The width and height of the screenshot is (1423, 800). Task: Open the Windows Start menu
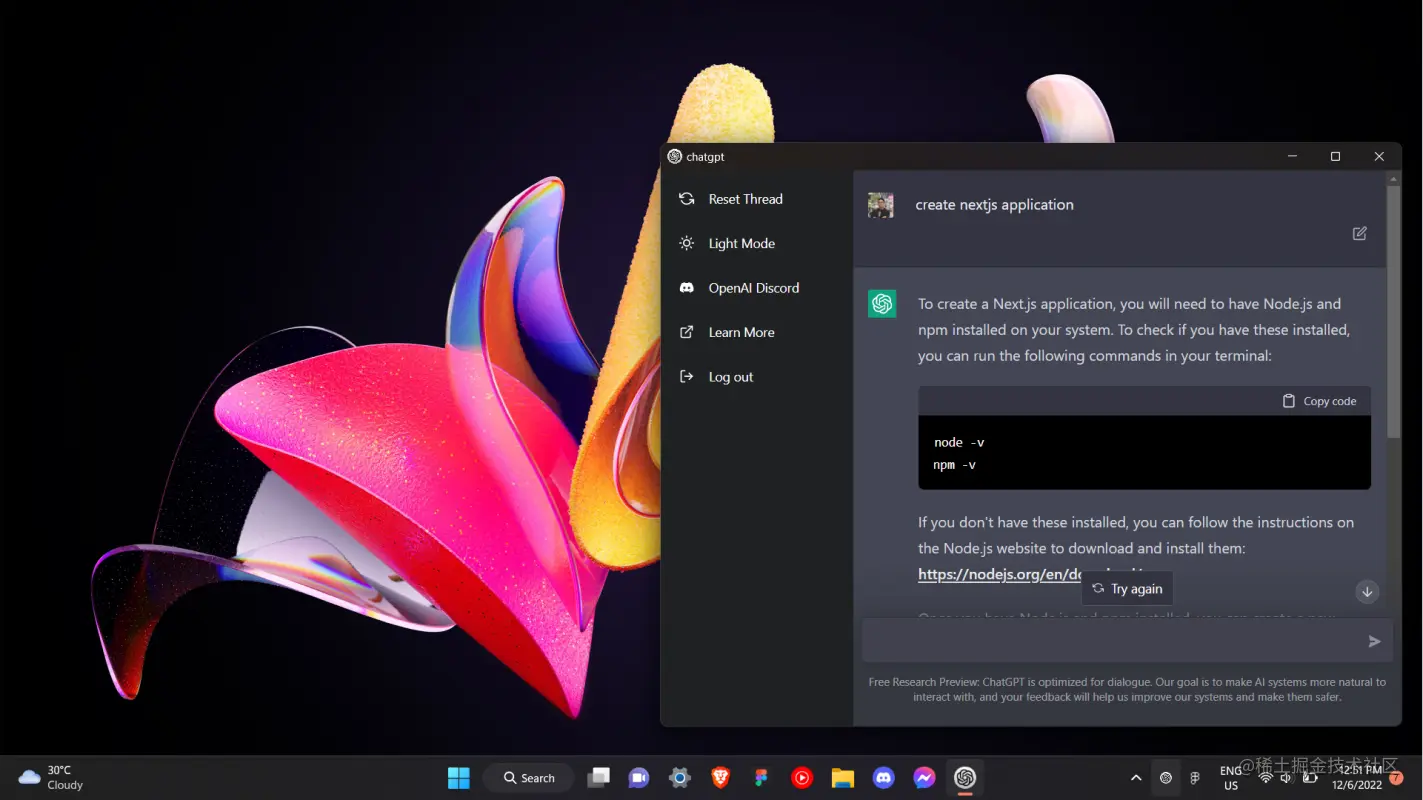pos(459,778)
